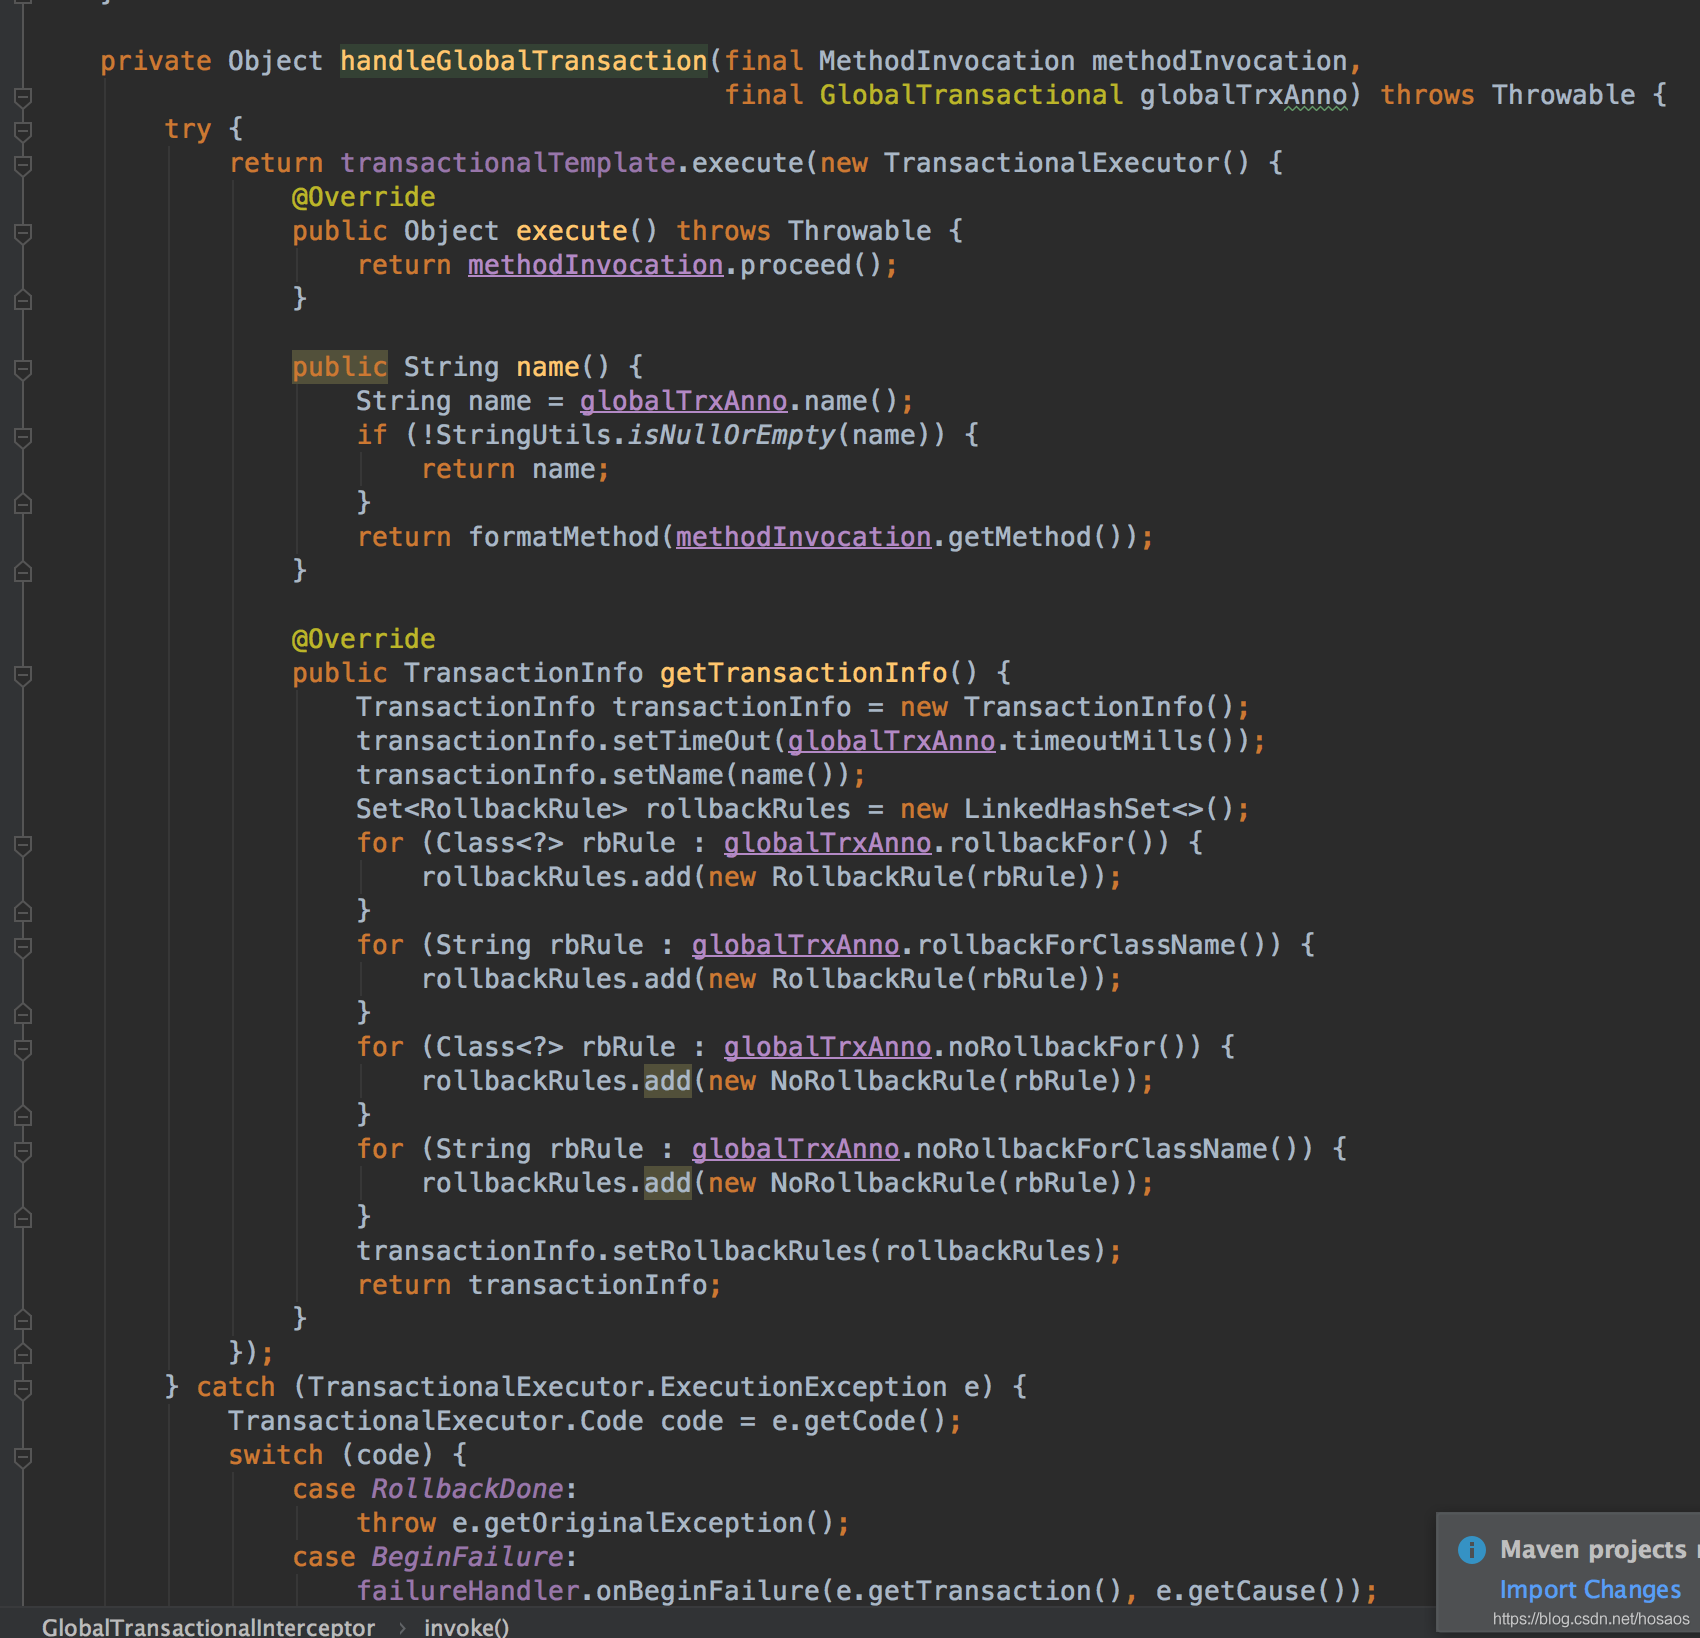The width and height of the screenshot is (1700, 1638).
Task: Collapse the noRollbackForClassName() for-loop fold
Action: point(23,1150)
